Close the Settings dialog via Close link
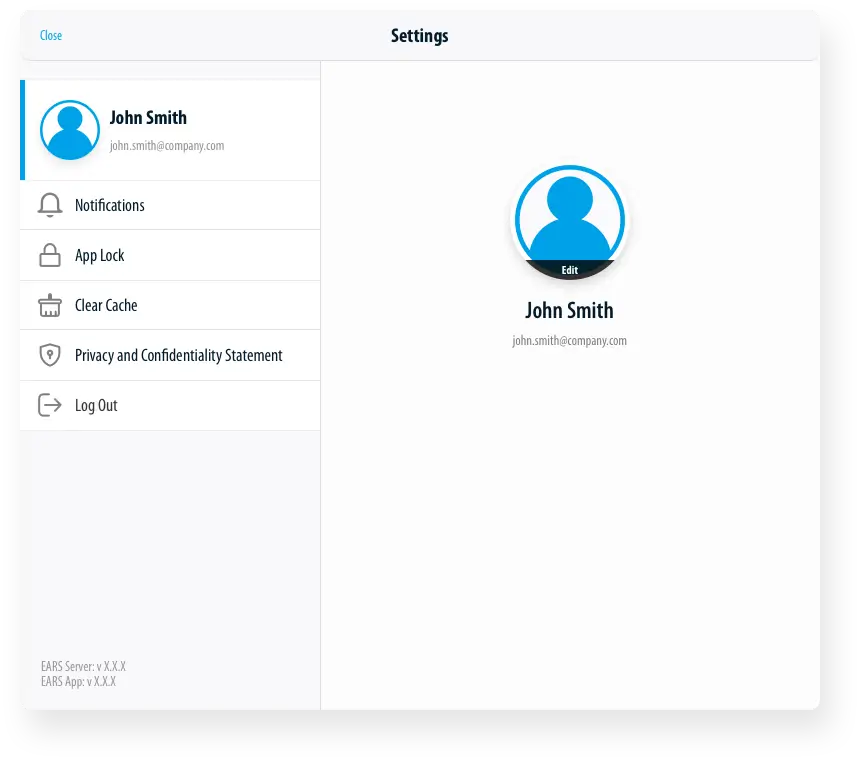The height and width of the screenshot is (760, 860). [51, 36]
